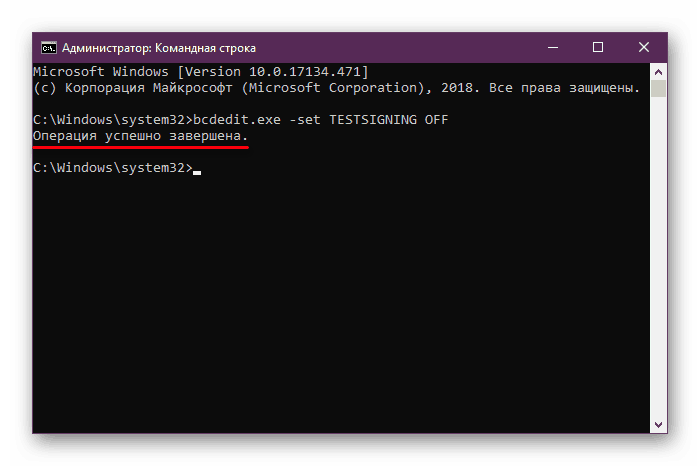Click the last 'C:\Windows\system32>' prompt

(x=112, y=167)
